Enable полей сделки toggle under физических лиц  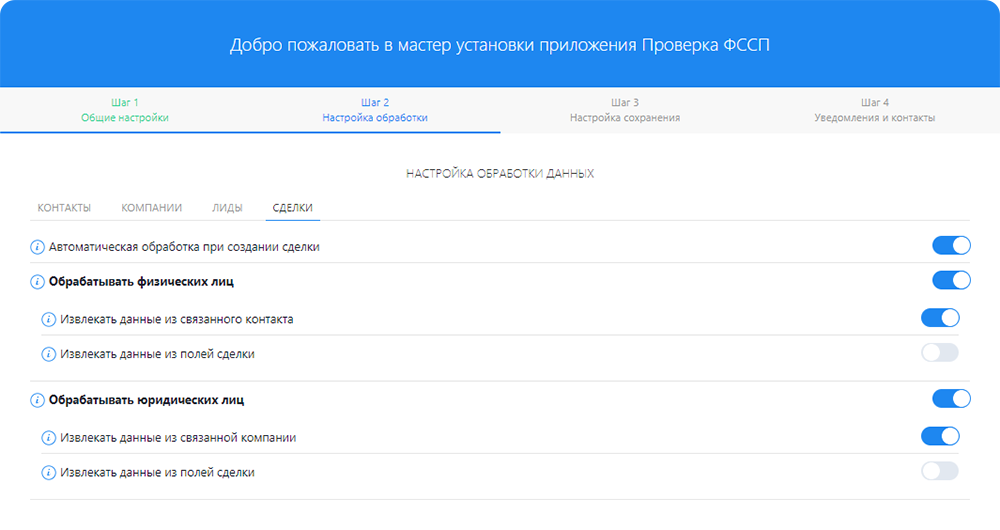tap(940, 352)
